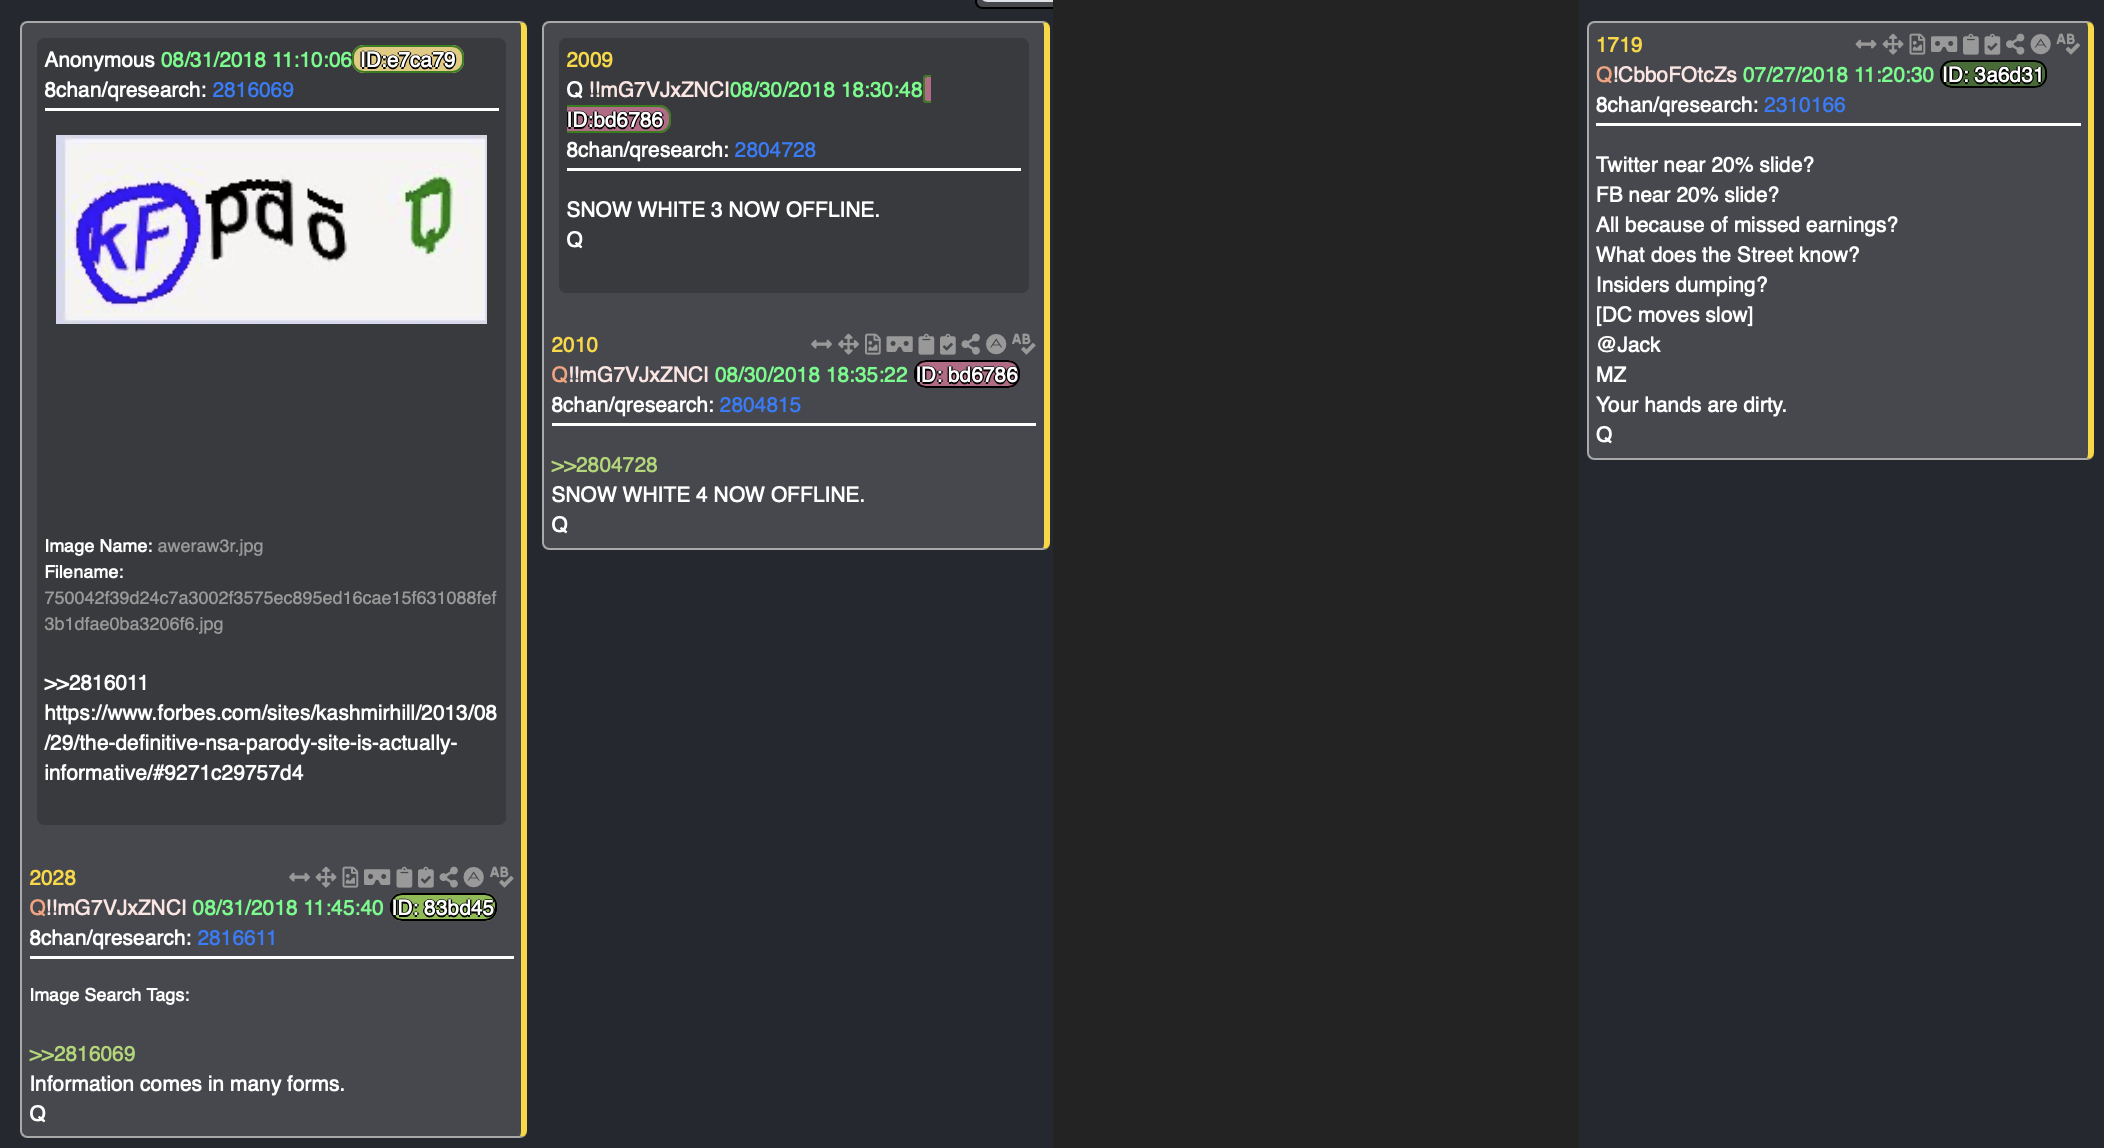The height and width of the screenshot is (1148, 2104).
Task: Click the clipboard copy icon on post 2010
Action: tap(926, 345)
